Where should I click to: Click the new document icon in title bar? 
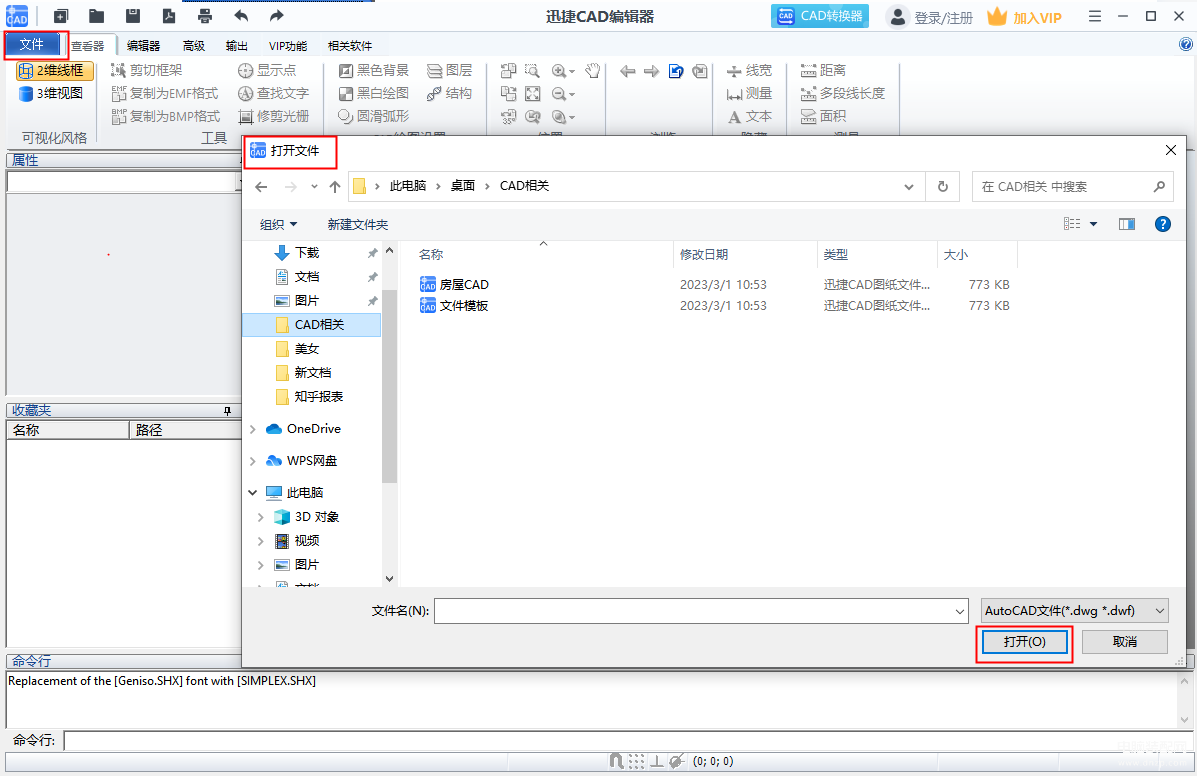pos(61,16)
